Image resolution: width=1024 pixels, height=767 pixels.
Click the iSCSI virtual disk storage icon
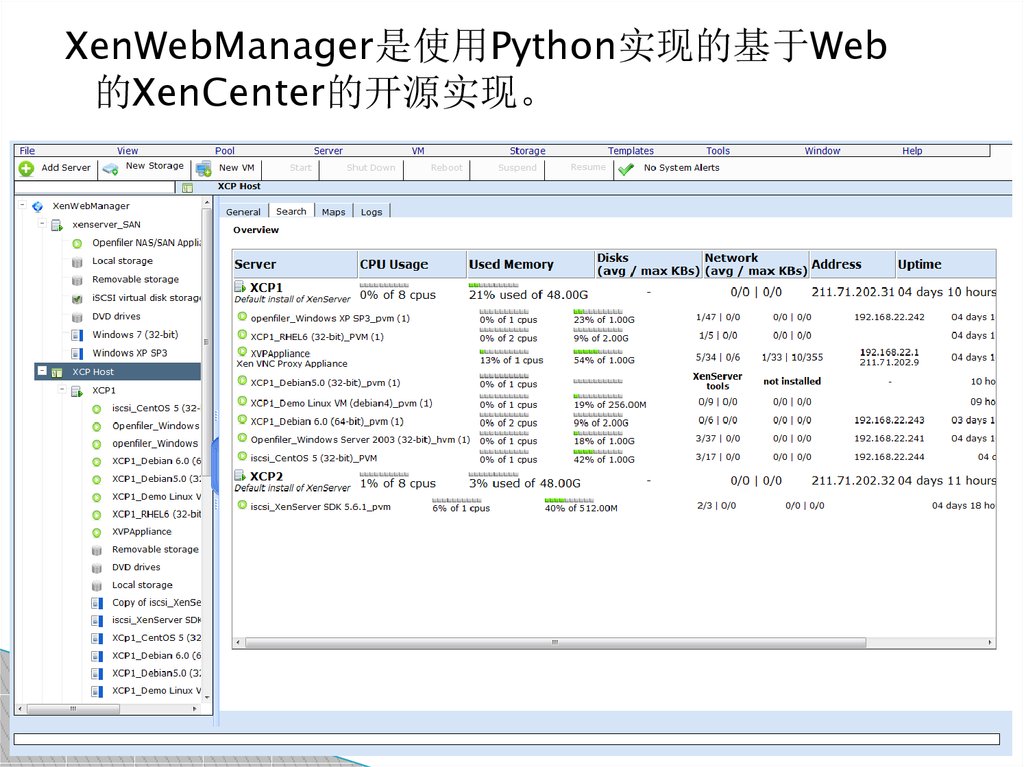(77, 298)
